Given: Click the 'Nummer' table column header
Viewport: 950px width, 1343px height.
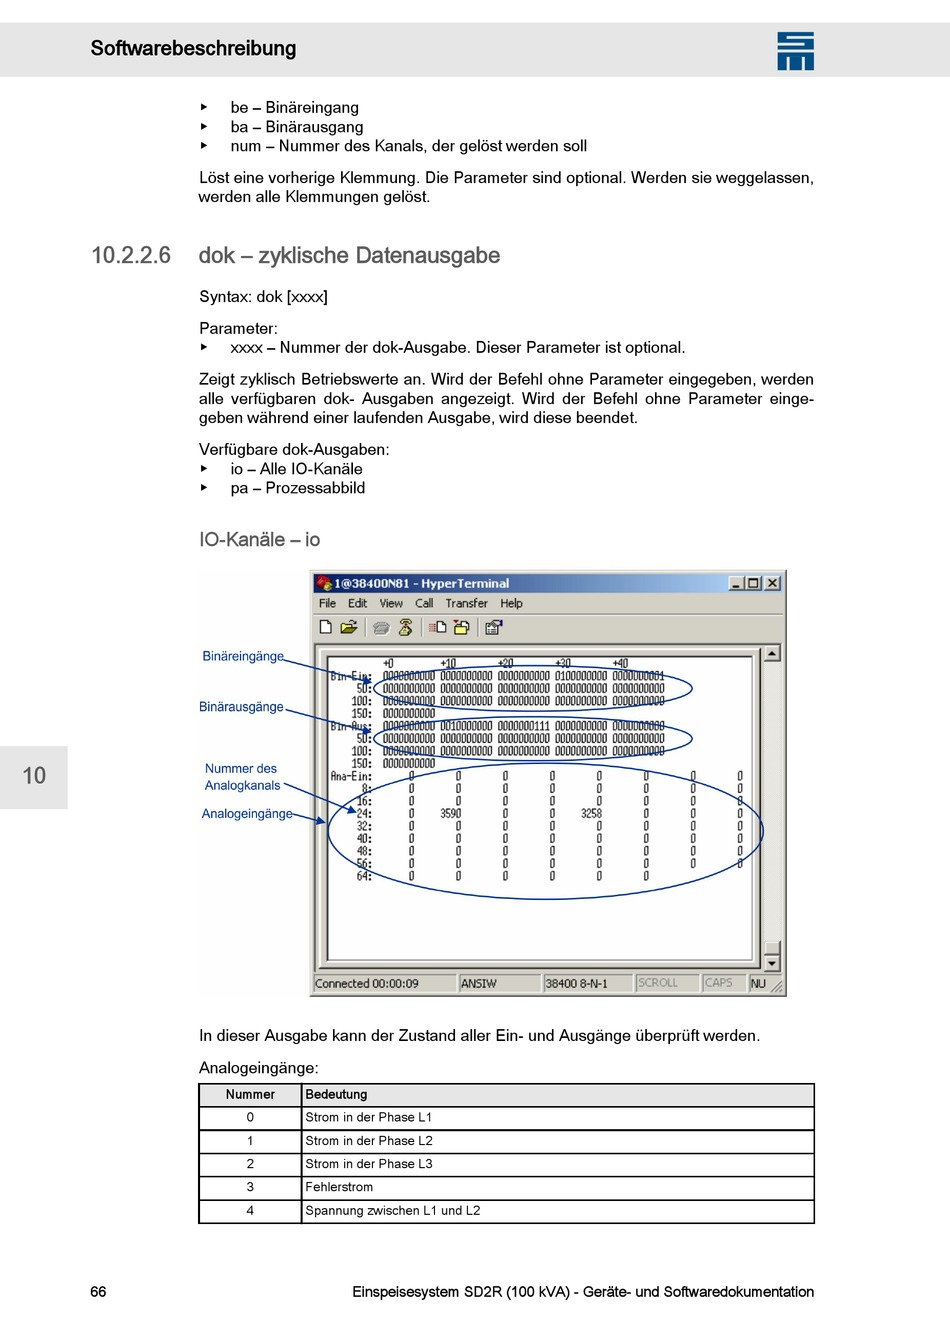Looking at the screenshot, I should click(250, 1095).
